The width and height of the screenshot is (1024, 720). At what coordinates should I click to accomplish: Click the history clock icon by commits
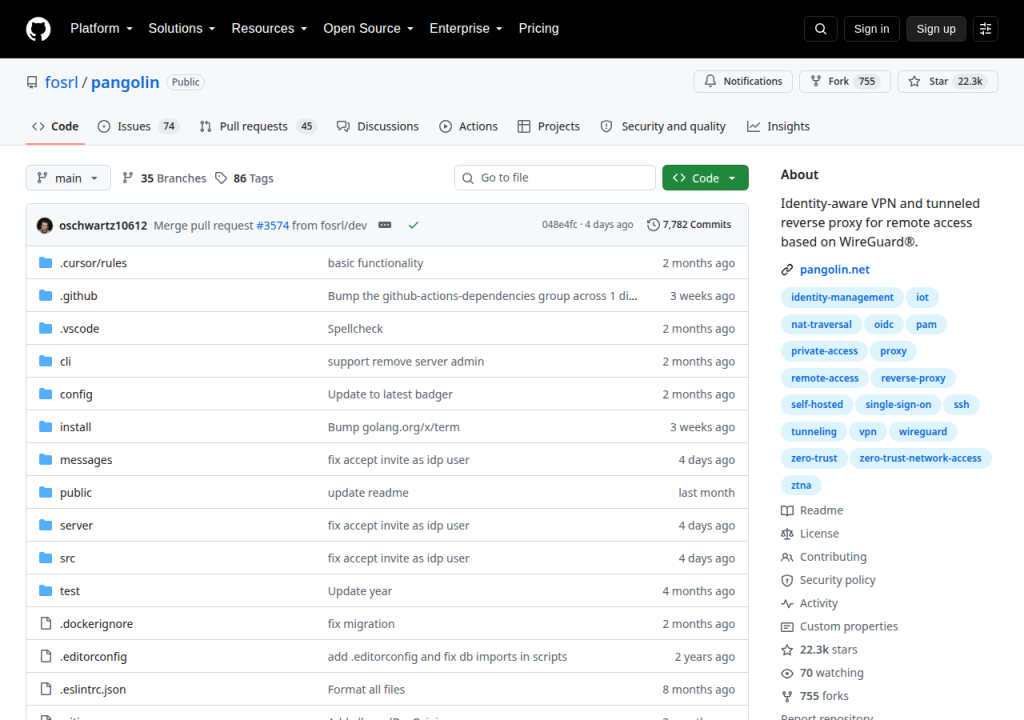(x=652, y=225)
